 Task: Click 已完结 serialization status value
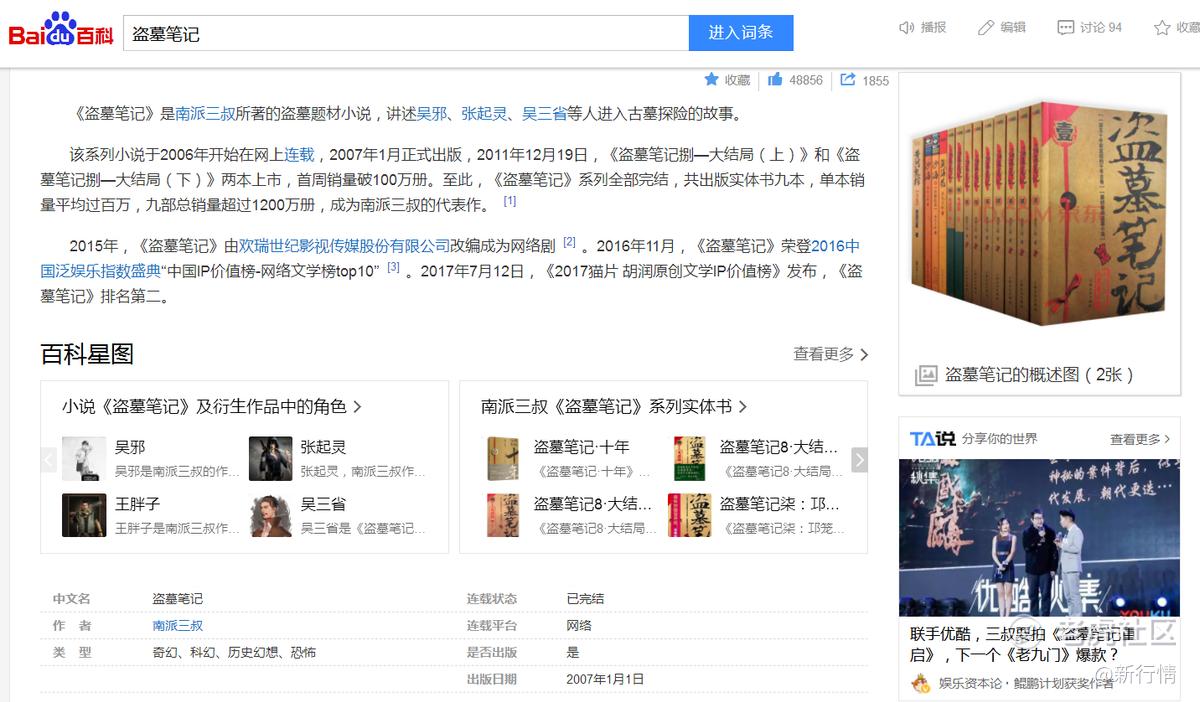[585, 598]
